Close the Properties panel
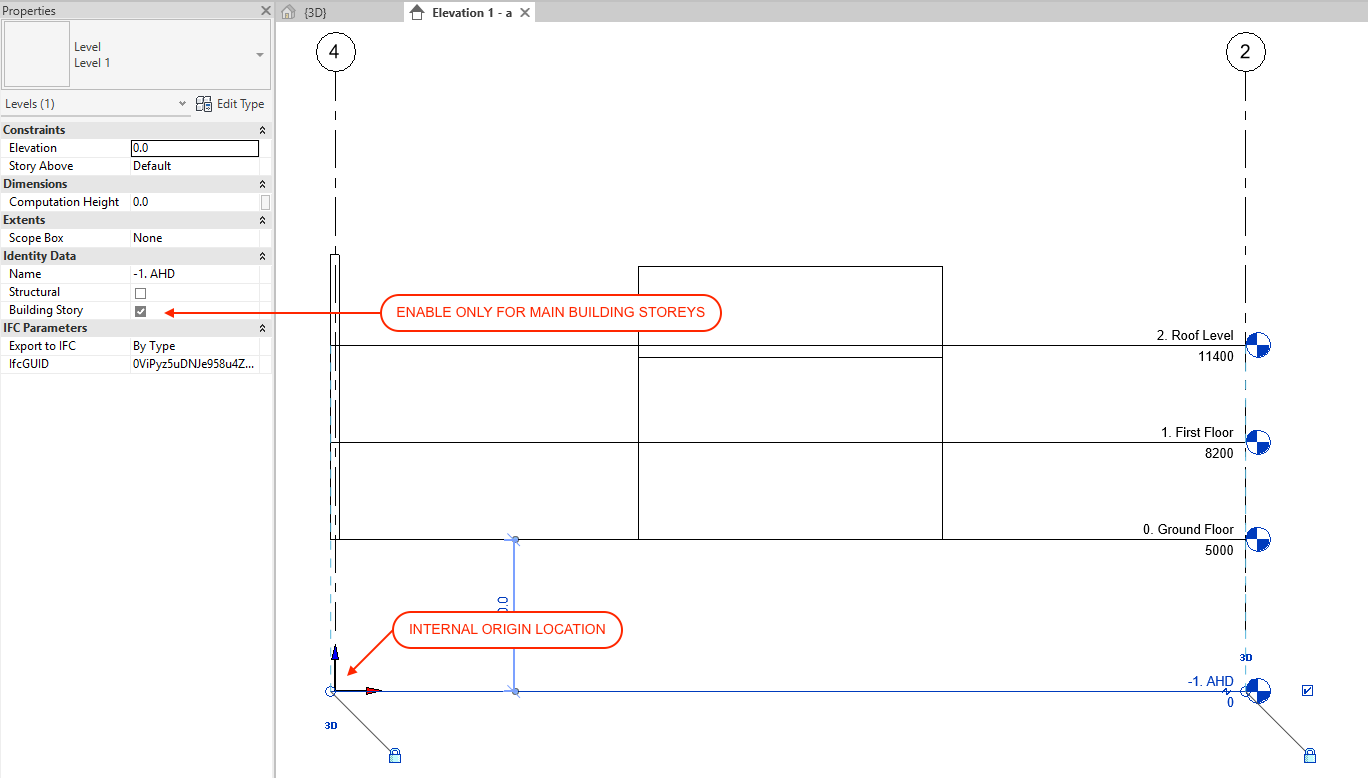This screenshot has height=778, width=1368. pyautogui.click(x=265, y=10)
